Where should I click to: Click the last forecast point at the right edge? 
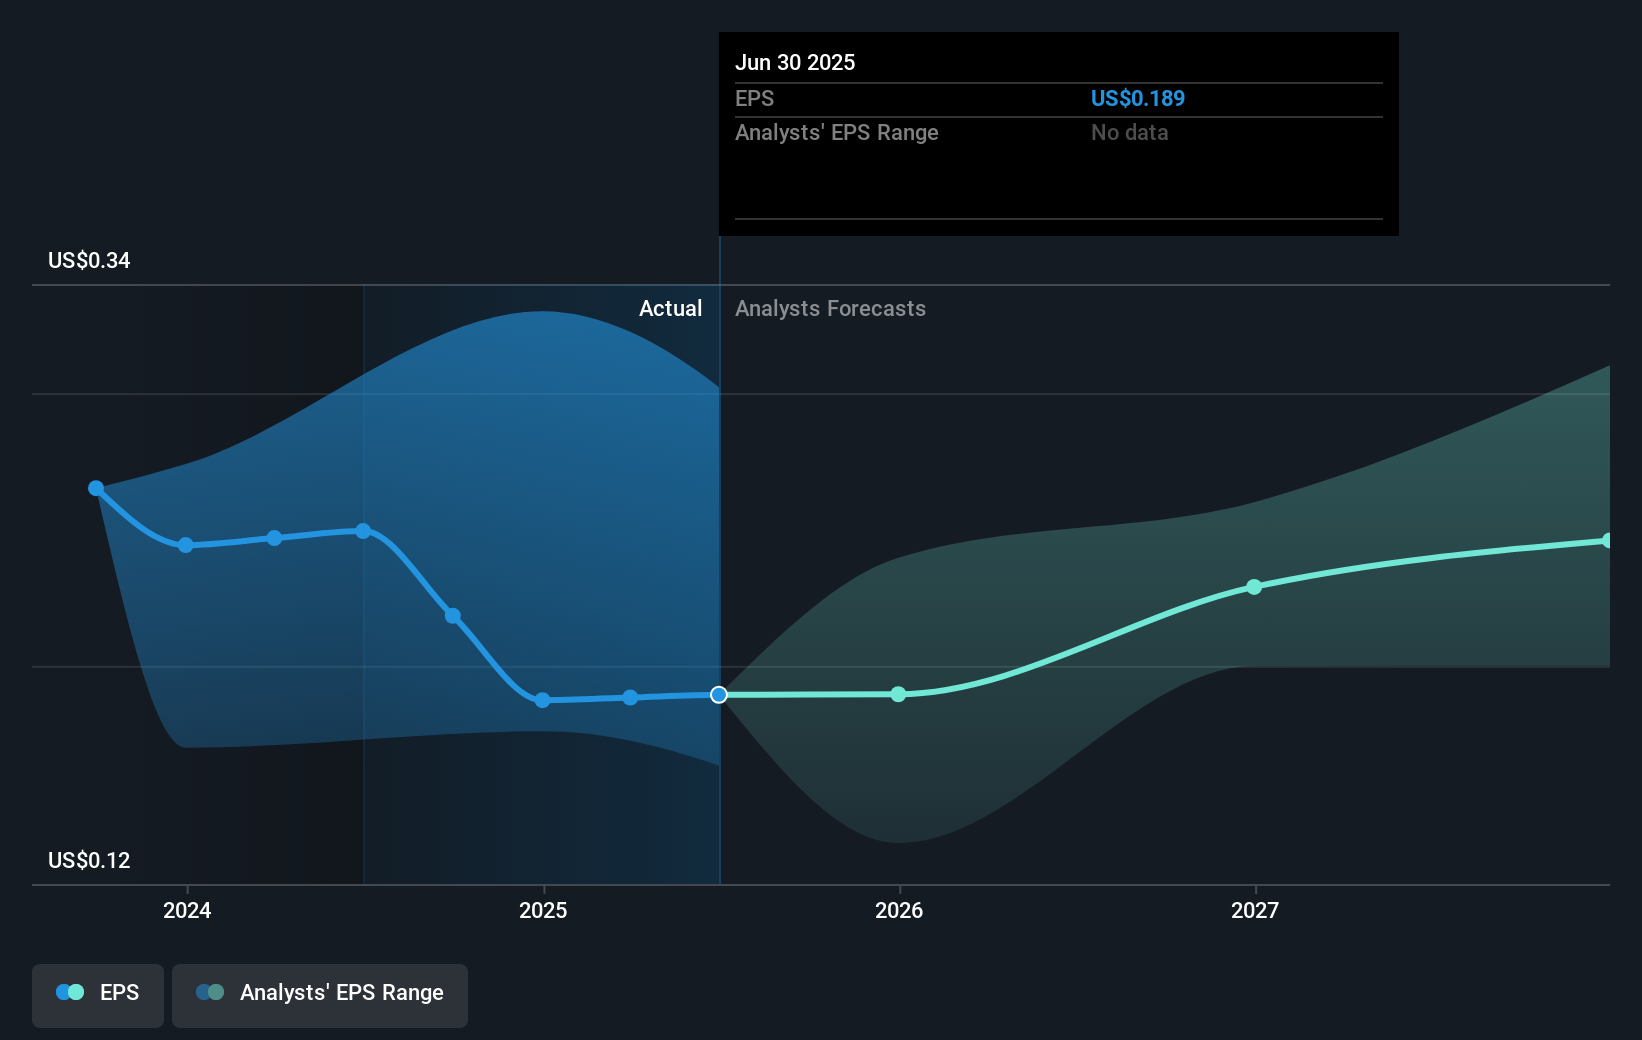click(1607, 541)
